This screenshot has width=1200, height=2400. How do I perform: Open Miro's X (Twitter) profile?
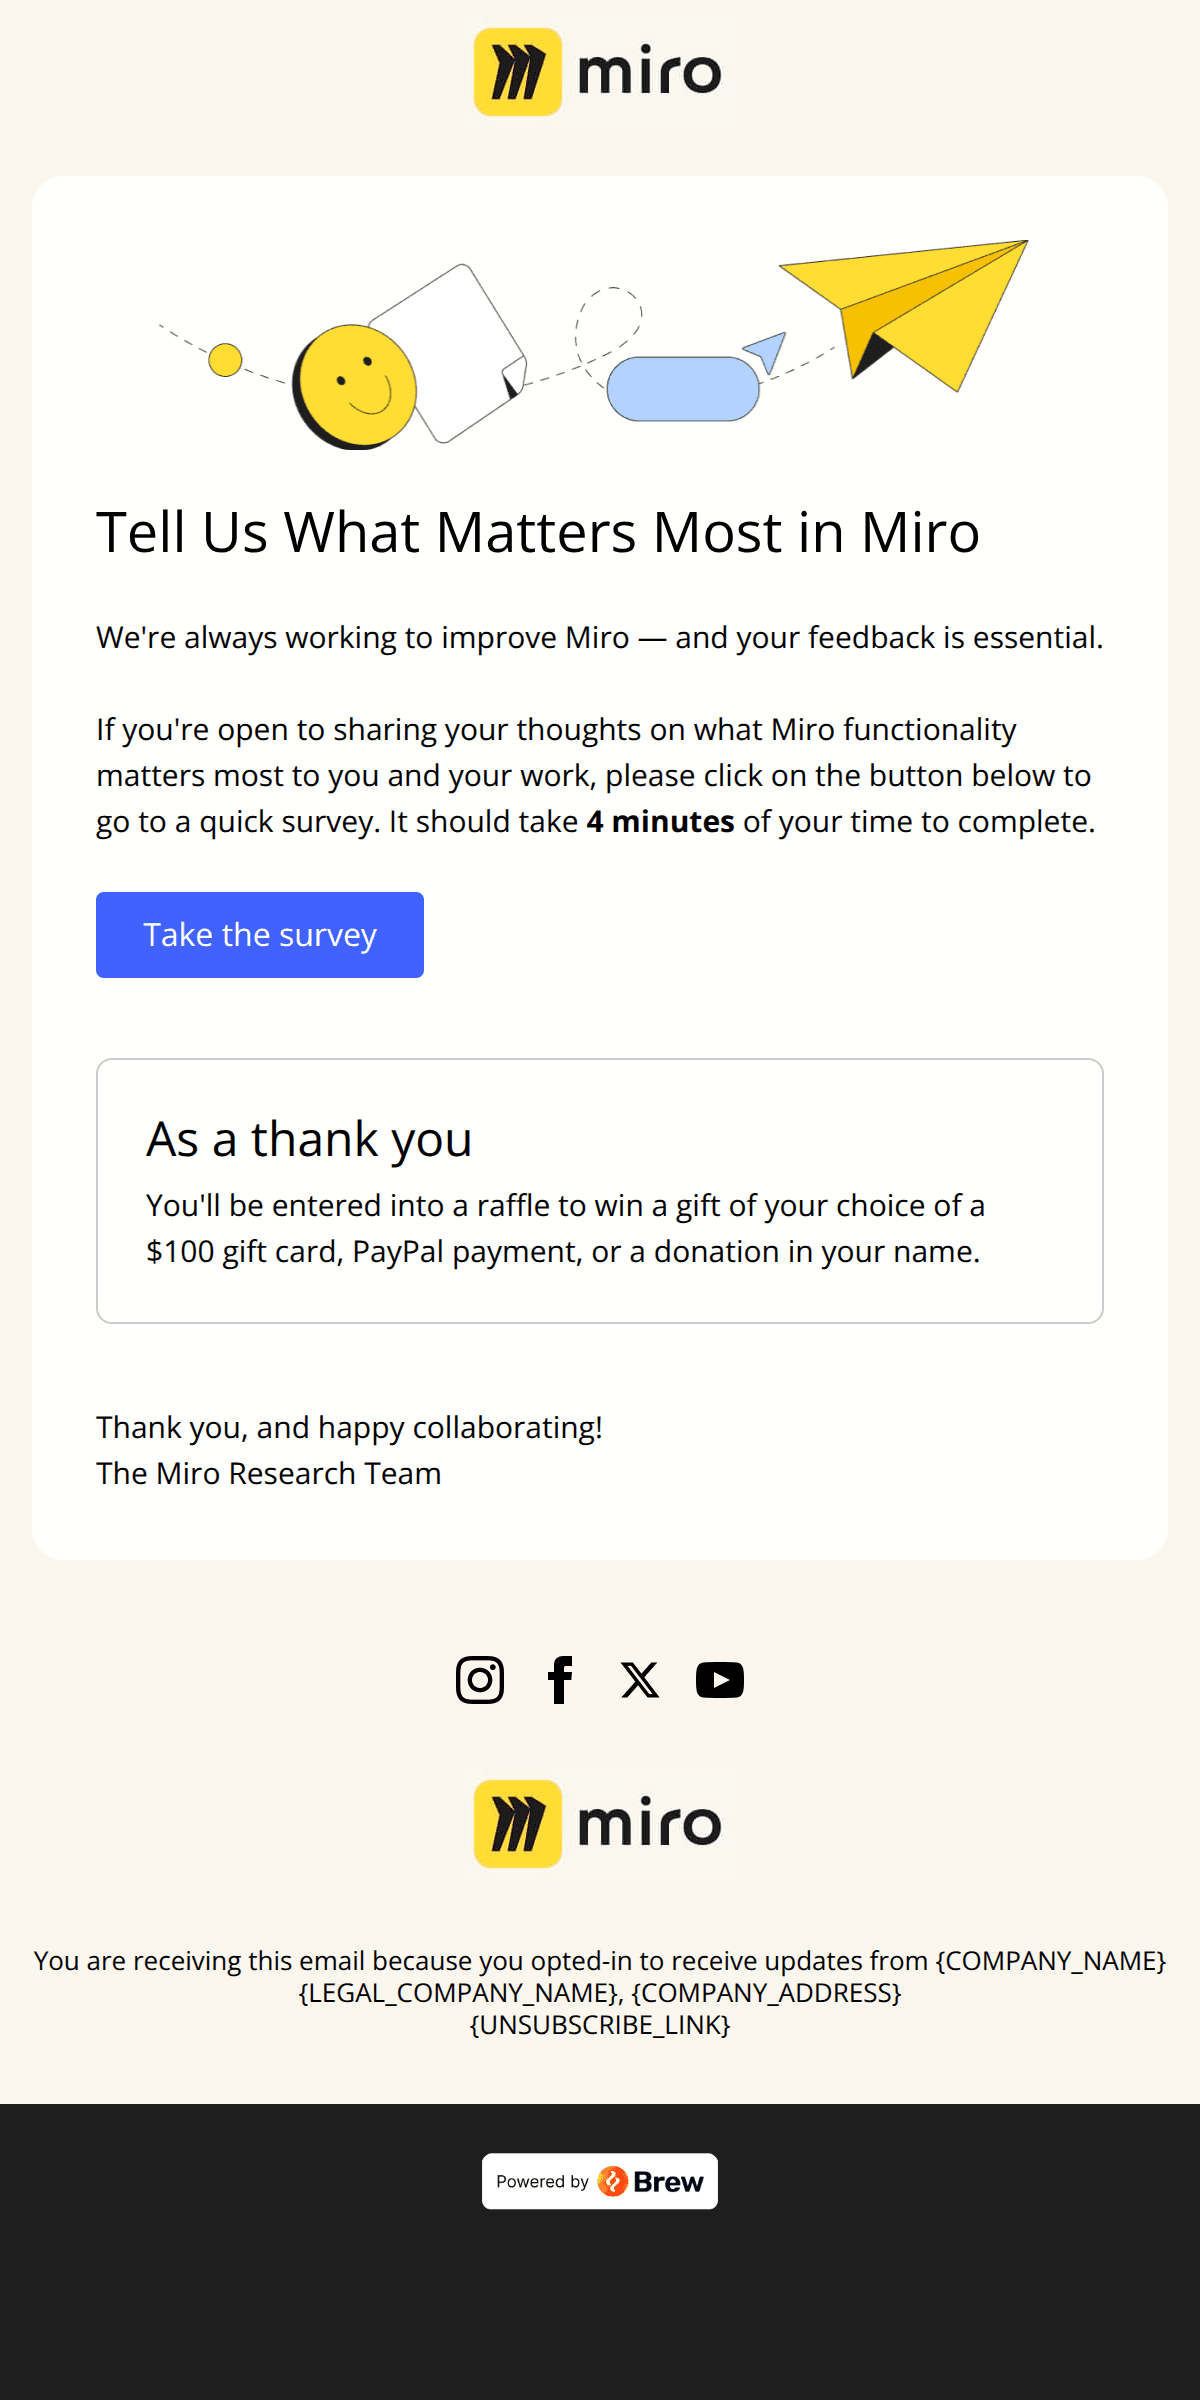pos(639,1679)
